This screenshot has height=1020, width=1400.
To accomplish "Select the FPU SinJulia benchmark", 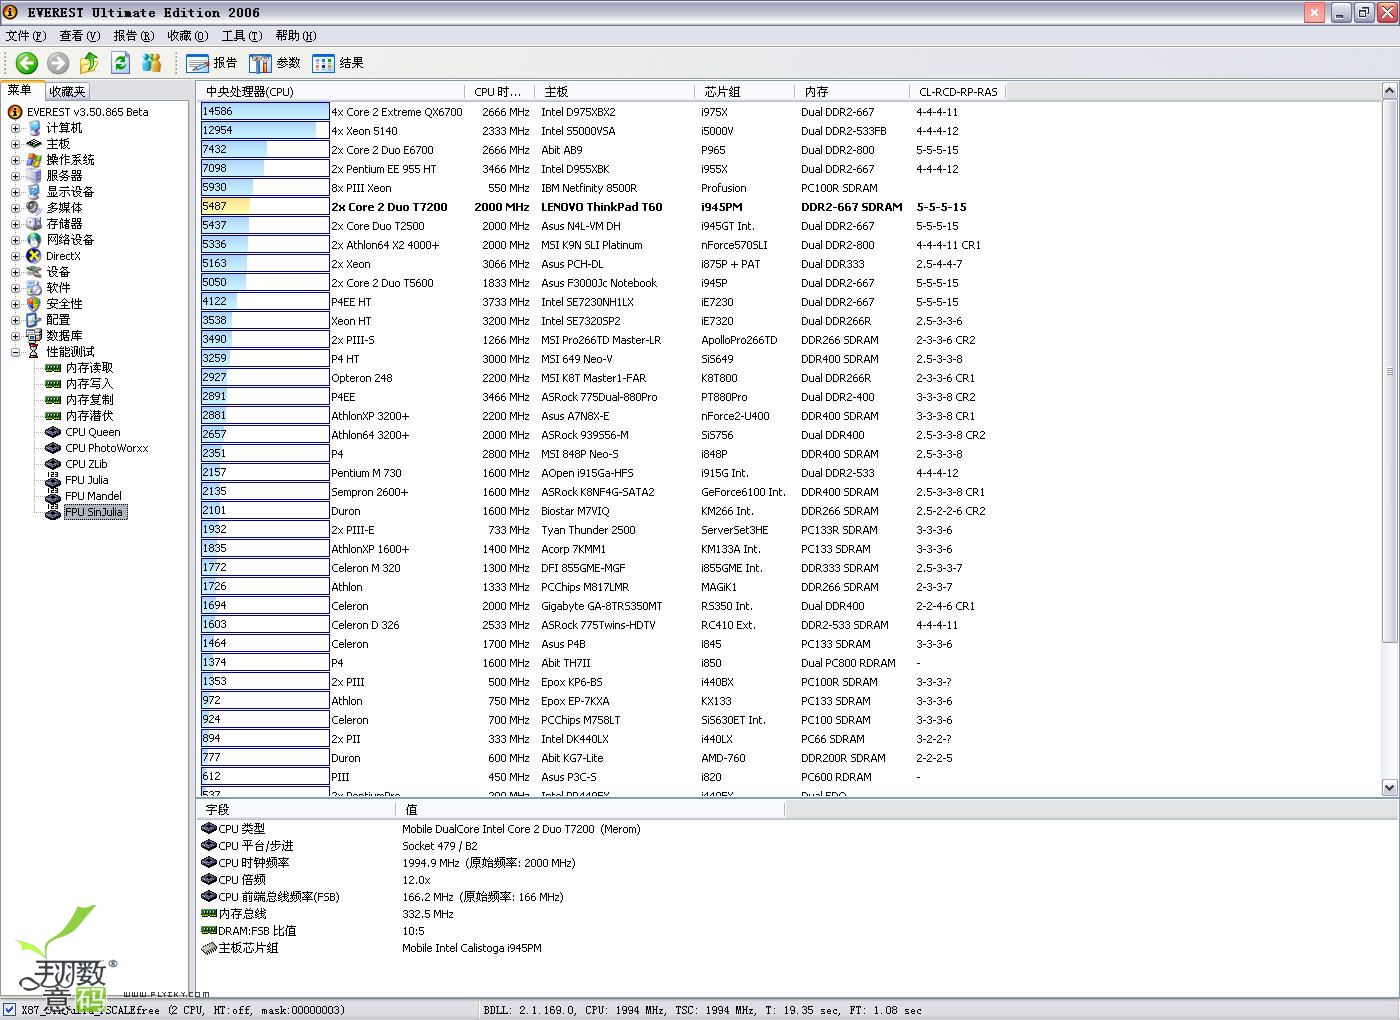I will pyautogui.click(x=95, y=512).
